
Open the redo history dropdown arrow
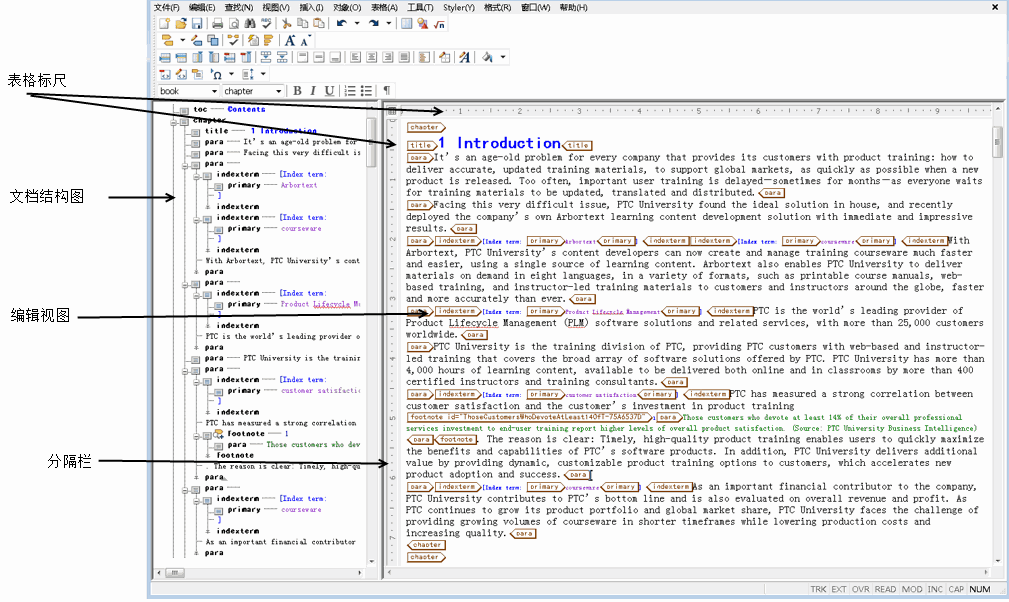pyautogui.click(x=389, y=24)
